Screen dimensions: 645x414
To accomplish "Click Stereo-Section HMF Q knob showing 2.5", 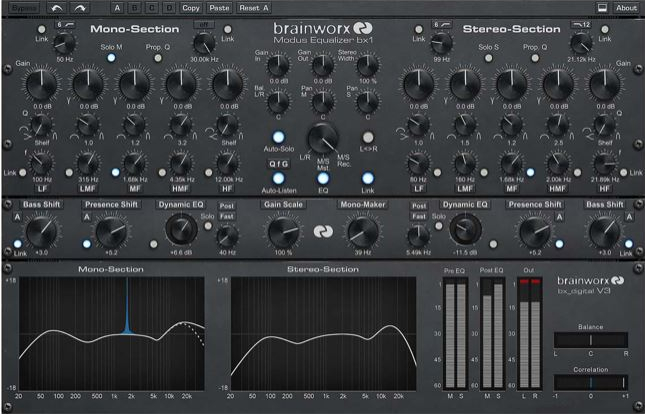I will (x=558, y=126).
